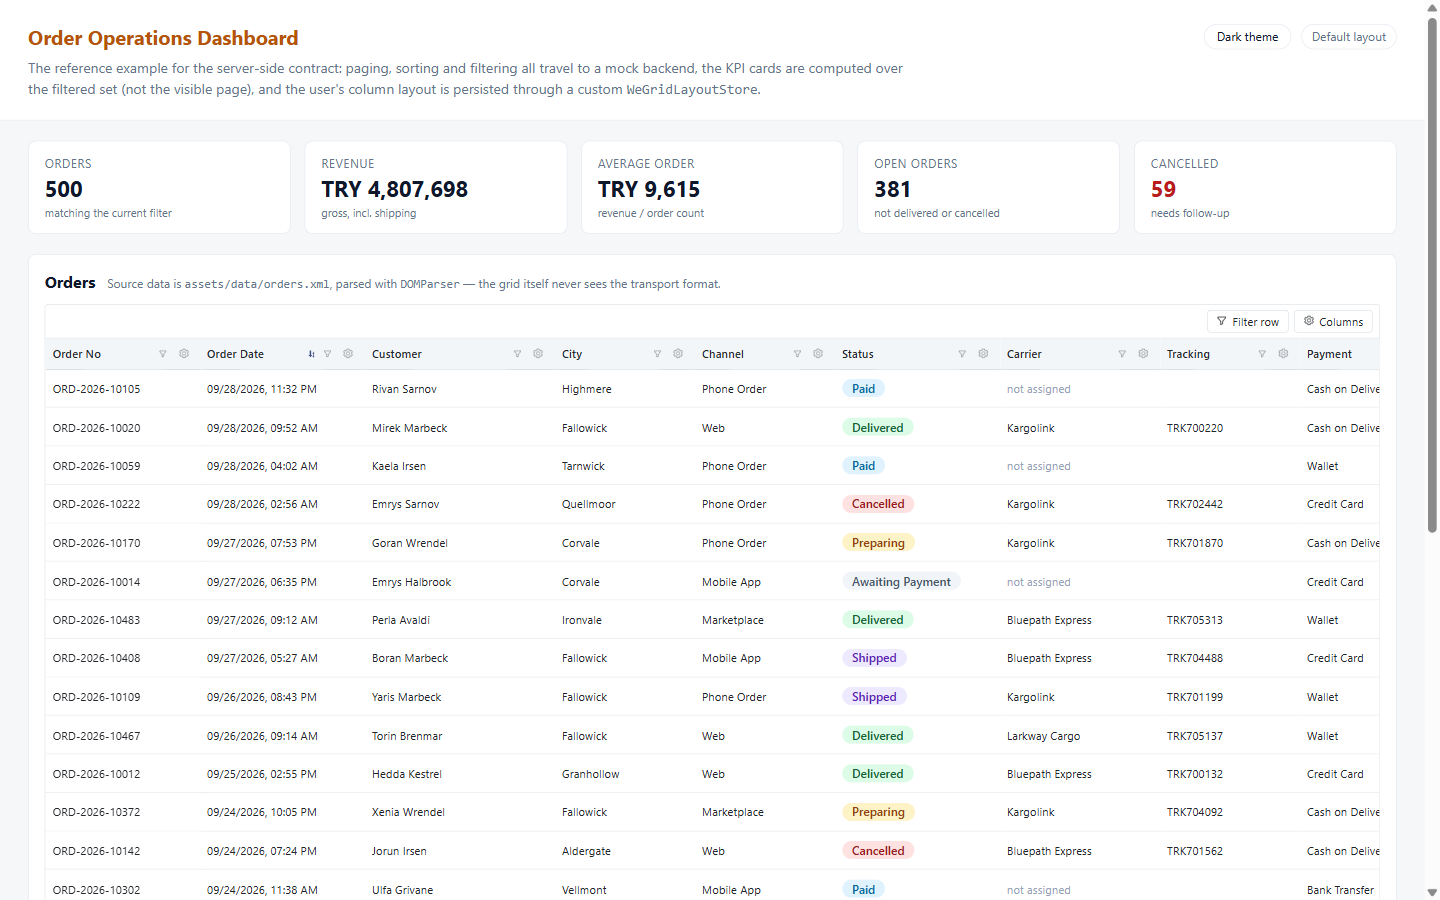Screen dimensions: 1440x900
Task: Open Status column settings gear
Action: tap(983, 354)
